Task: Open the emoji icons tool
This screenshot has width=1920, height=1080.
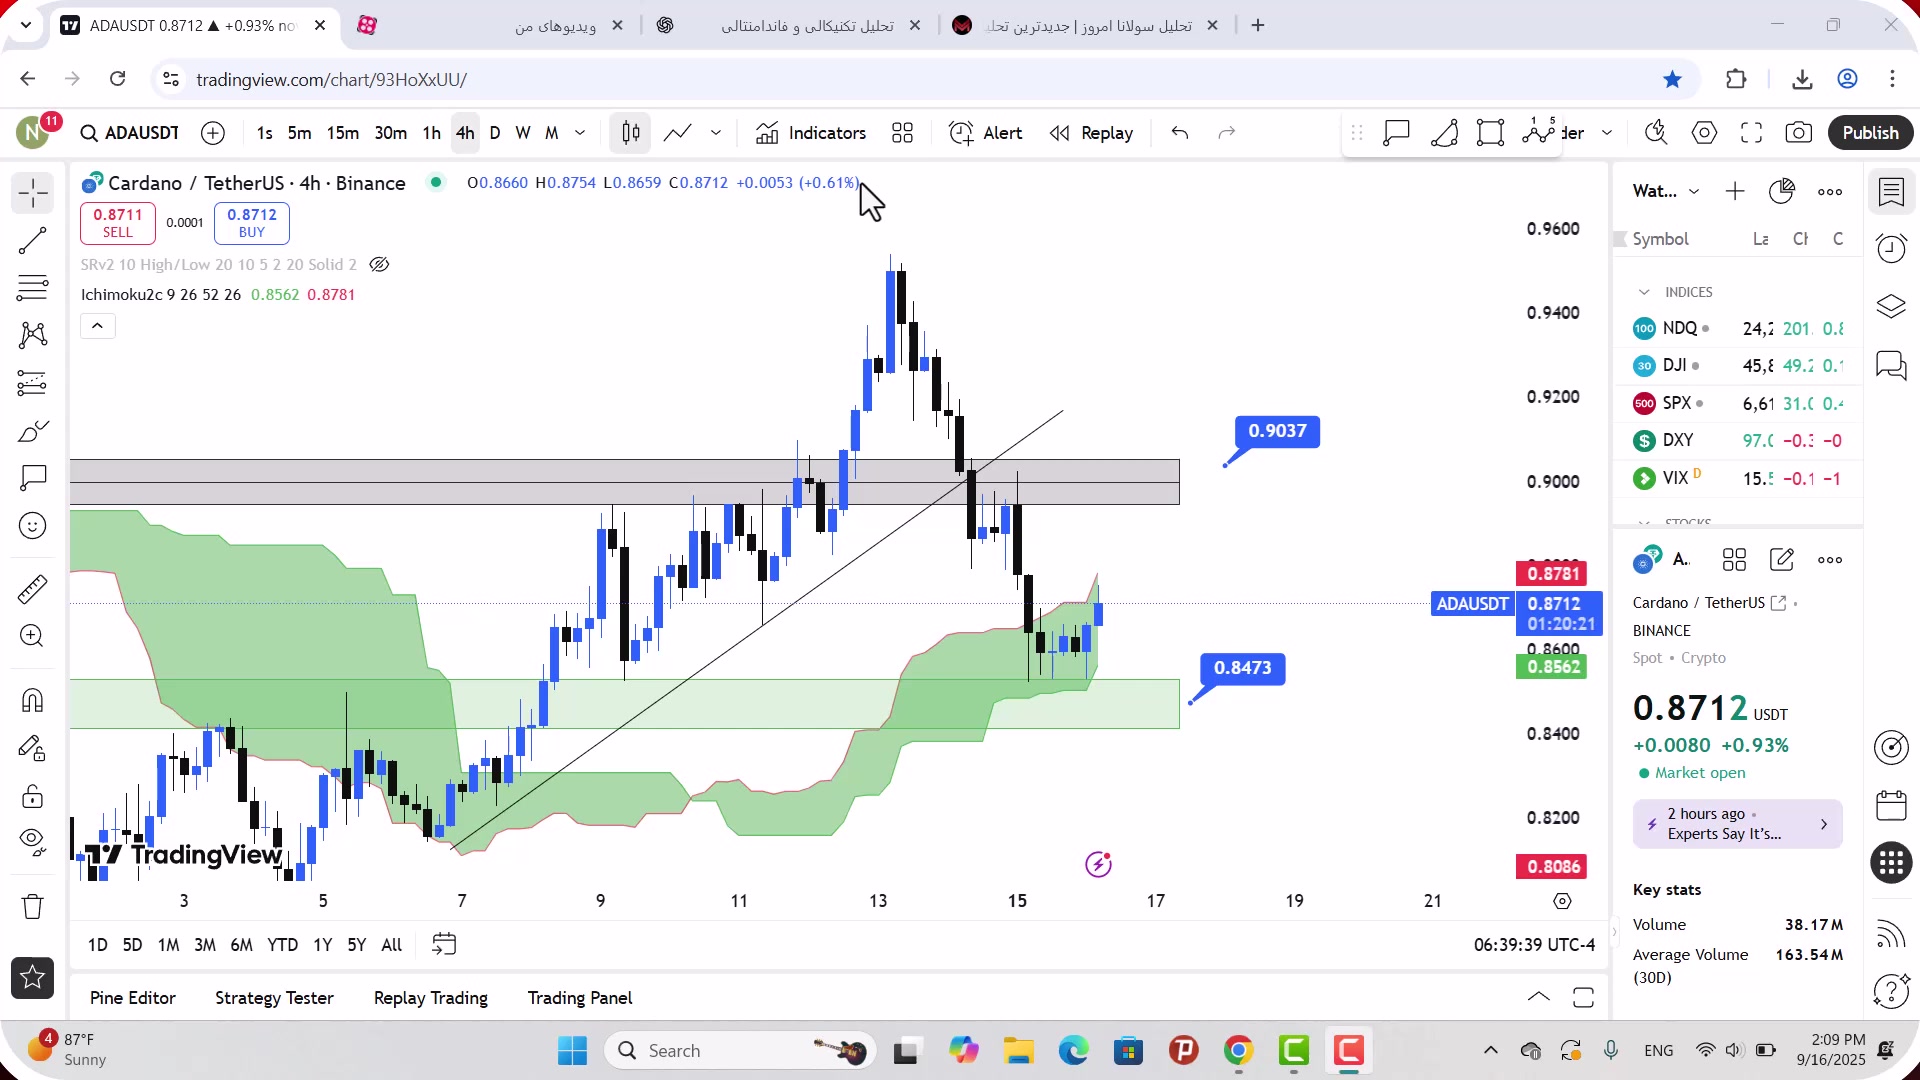Action: click(x=33, y=526)
